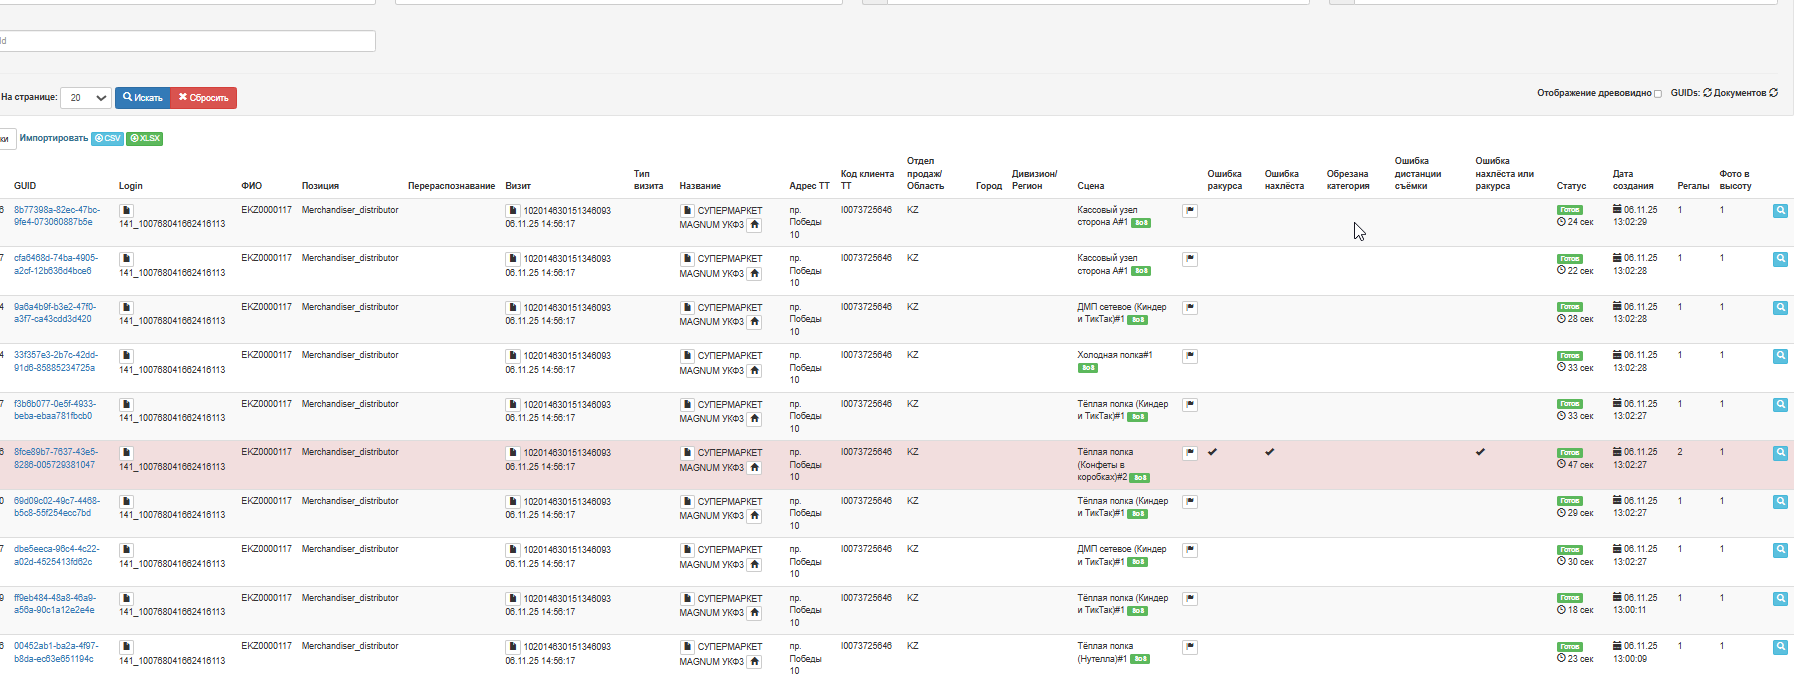Click visit document icon in cfa6468d row

tap(512, 259)
